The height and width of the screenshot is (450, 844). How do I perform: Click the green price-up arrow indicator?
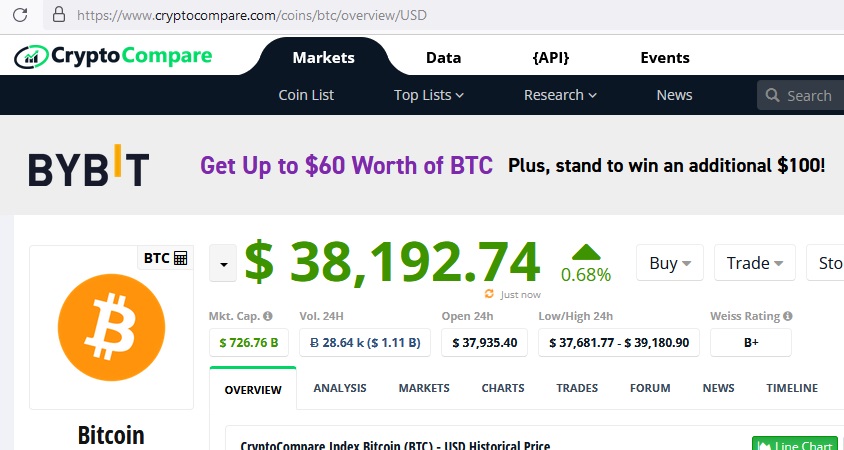click(586, 252)
